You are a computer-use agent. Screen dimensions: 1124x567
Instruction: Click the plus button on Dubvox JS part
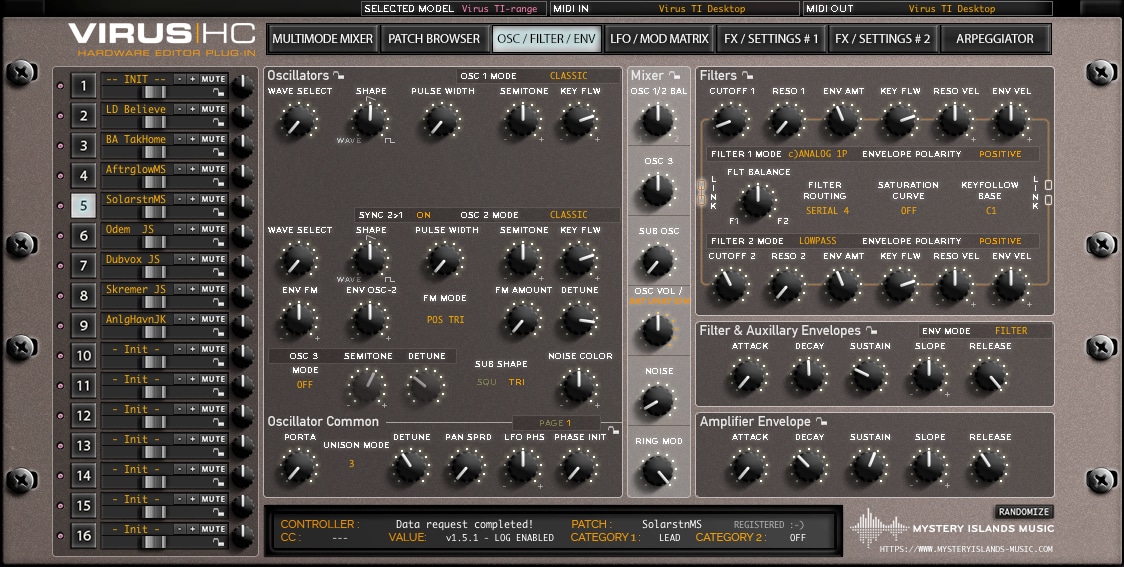(x=192, y=259)
